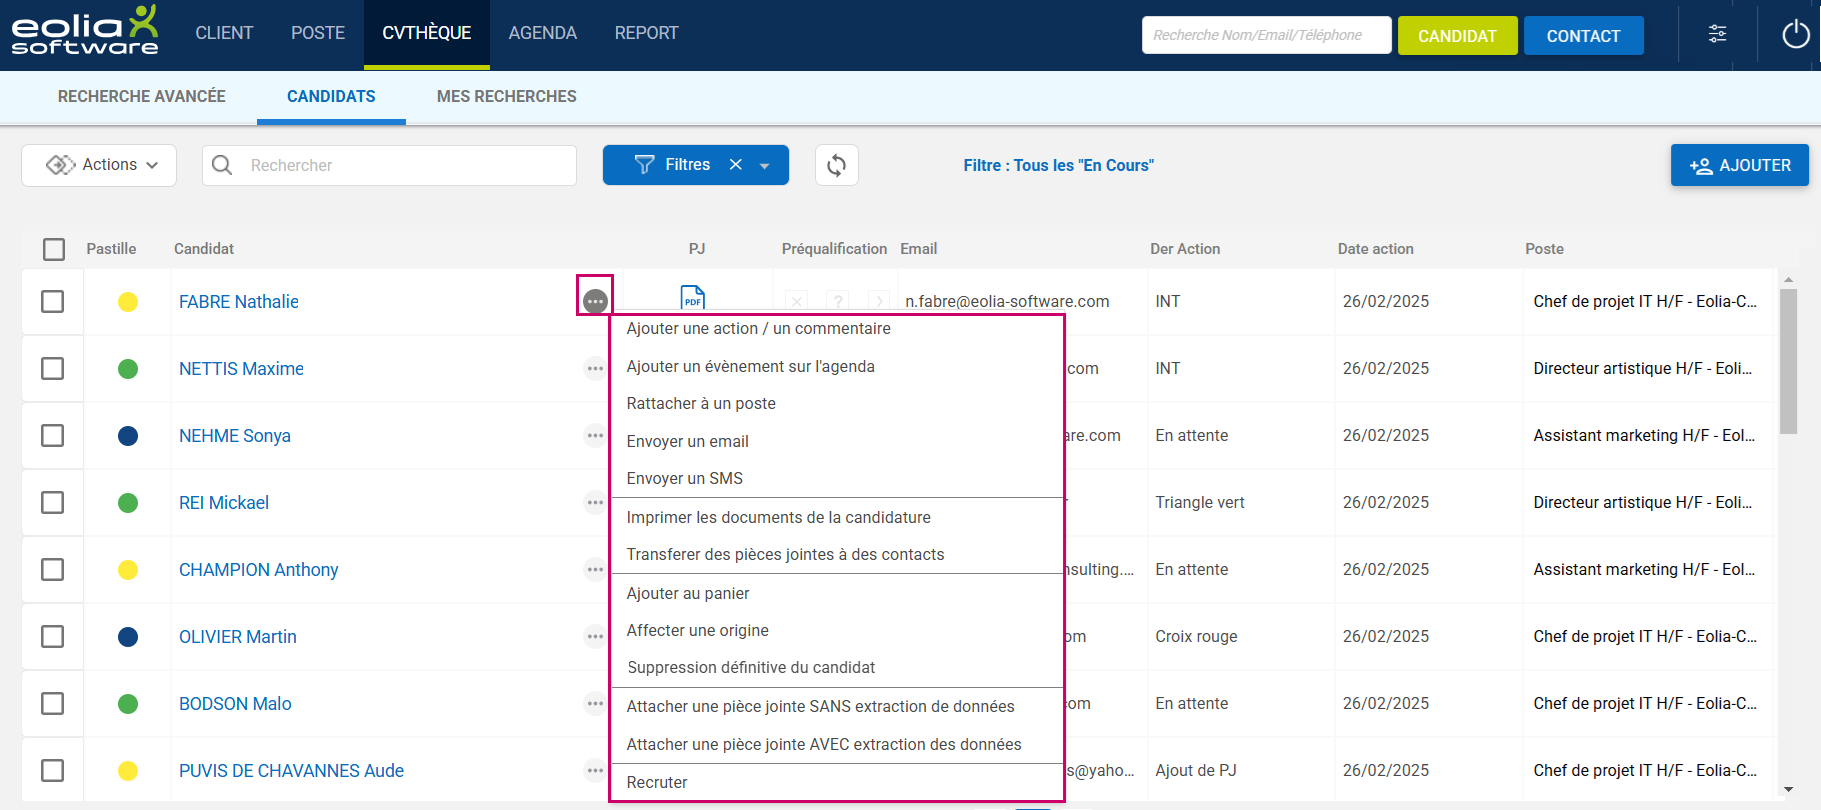Open the settings sliders icon in header
This screenshot has width=1821, height=810.
(x=1717, y=35)
